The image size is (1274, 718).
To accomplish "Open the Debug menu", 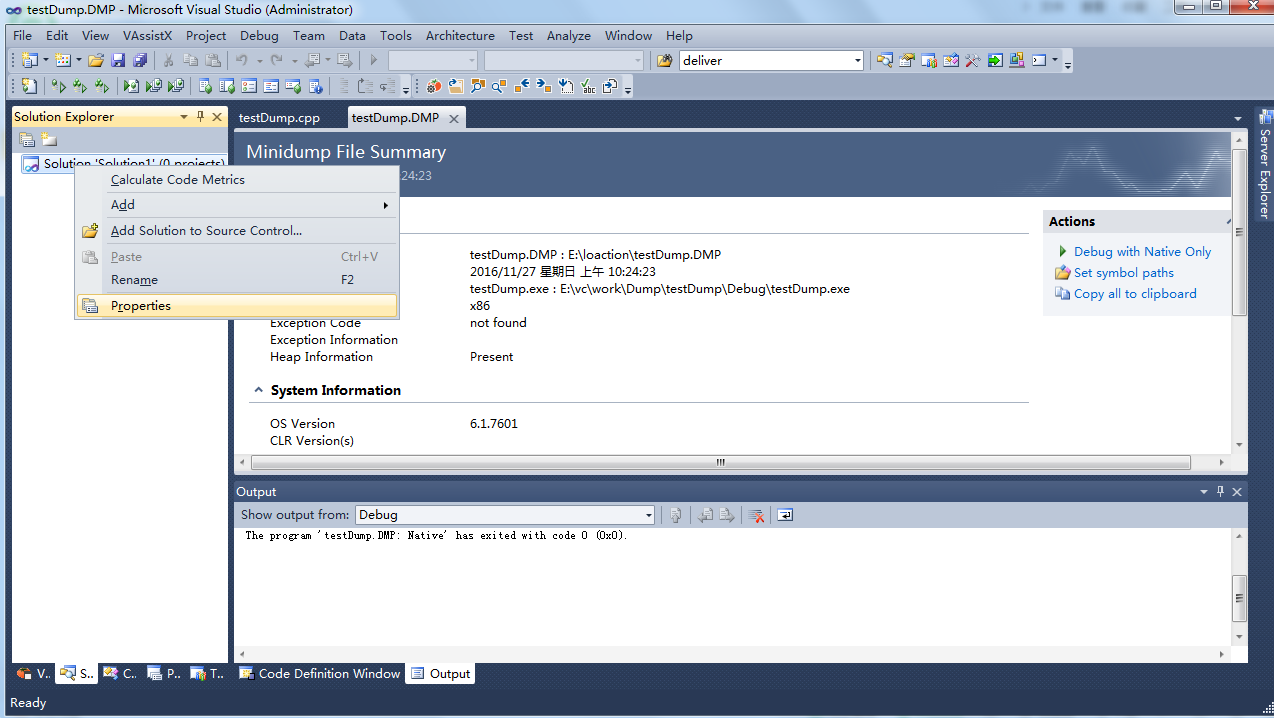I will coord(260,35).
